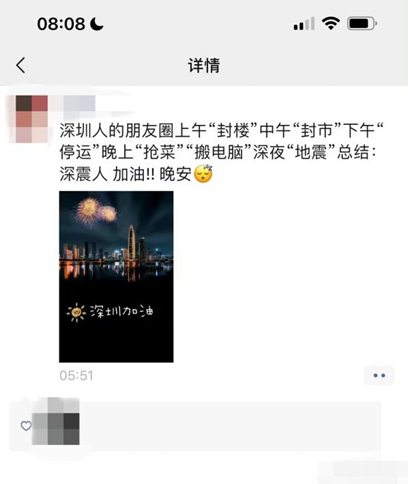Click the Do Not Disturb moon icon

pos(97,24)
